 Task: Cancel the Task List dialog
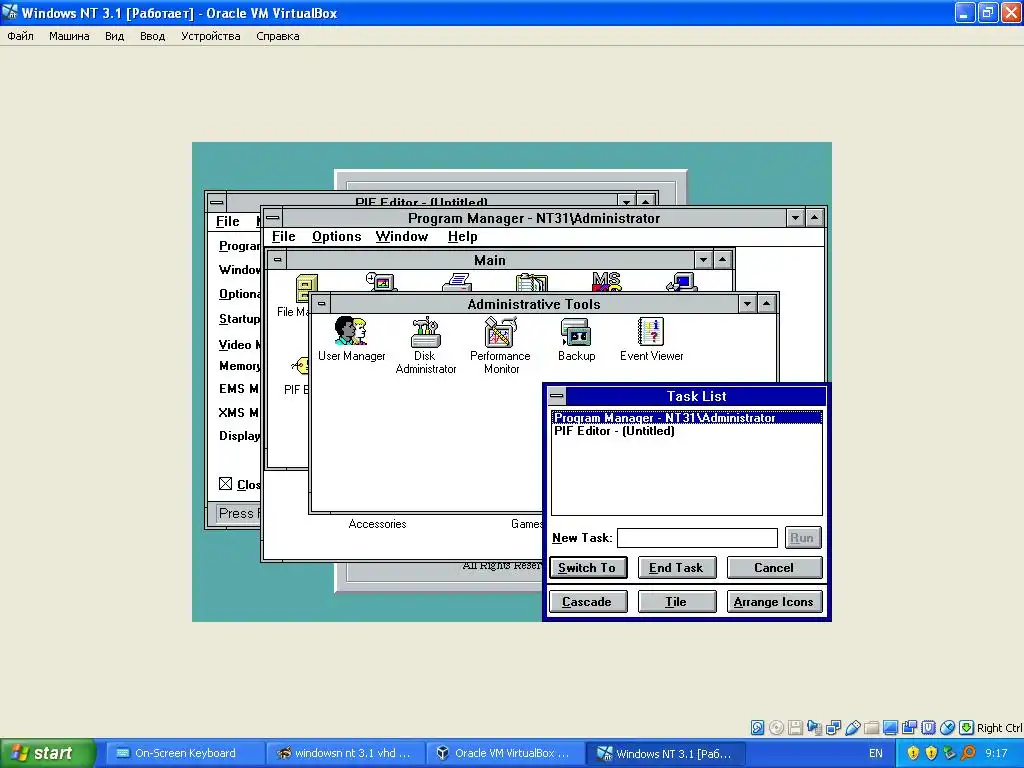pyautogui.click(x=774, y=568)
